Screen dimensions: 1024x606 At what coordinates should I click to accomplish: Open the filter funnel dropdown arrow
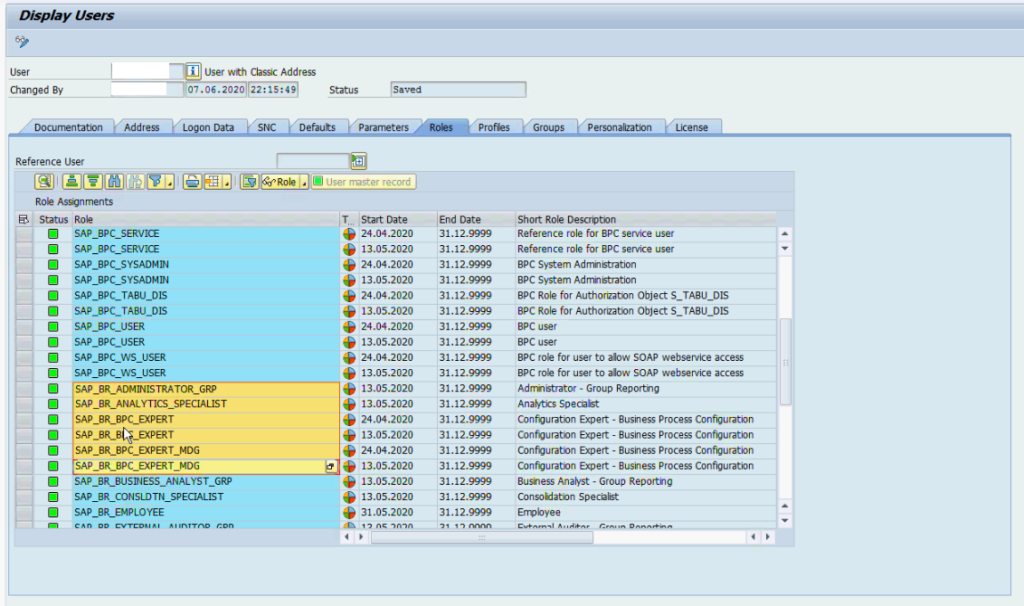(x=170, y=182)
